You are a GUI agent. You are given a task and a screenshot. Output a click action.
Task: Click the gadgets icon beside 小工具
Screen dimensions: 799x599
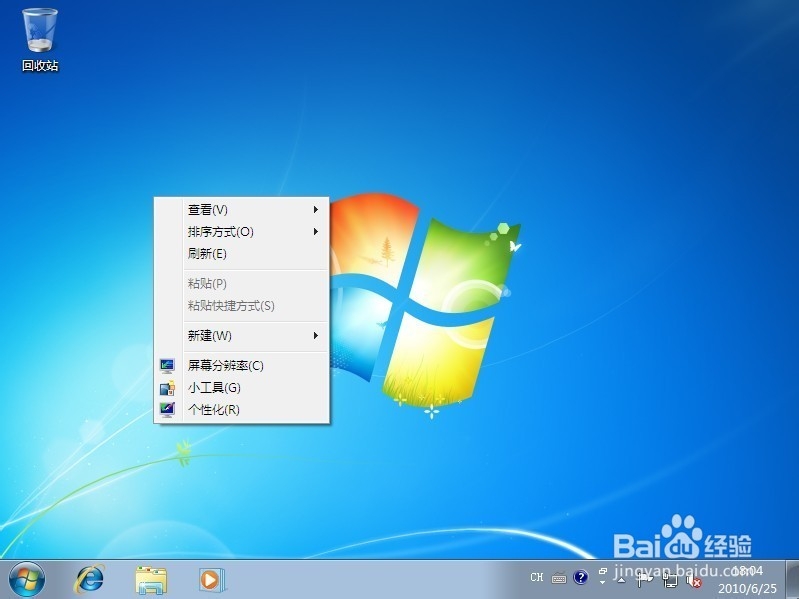click(167, 388)
